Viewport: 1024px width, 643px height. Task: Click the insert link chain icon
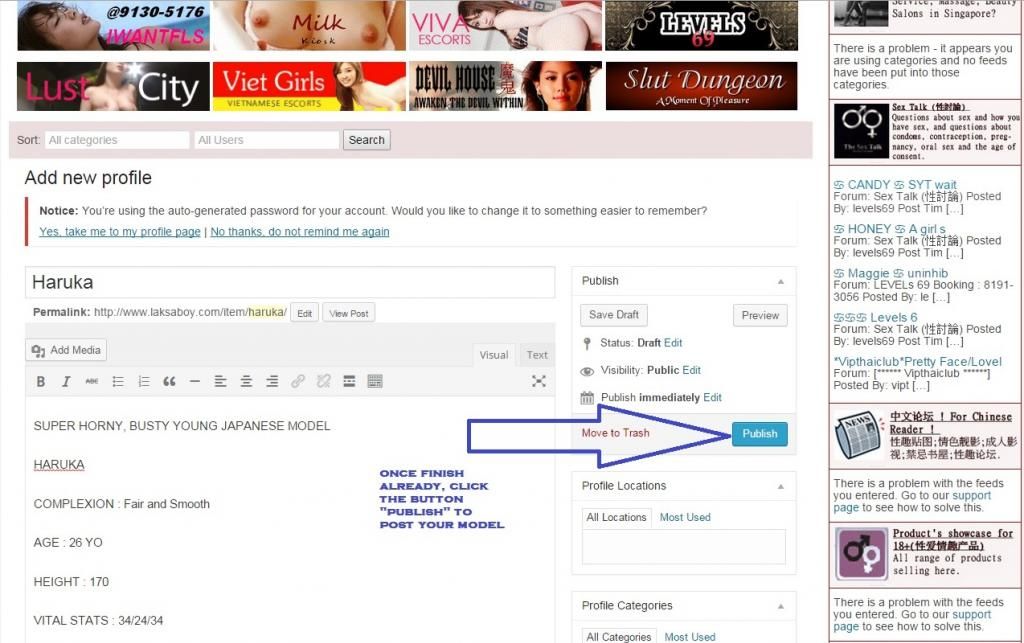pyautogui.click(x=298, y=381)
